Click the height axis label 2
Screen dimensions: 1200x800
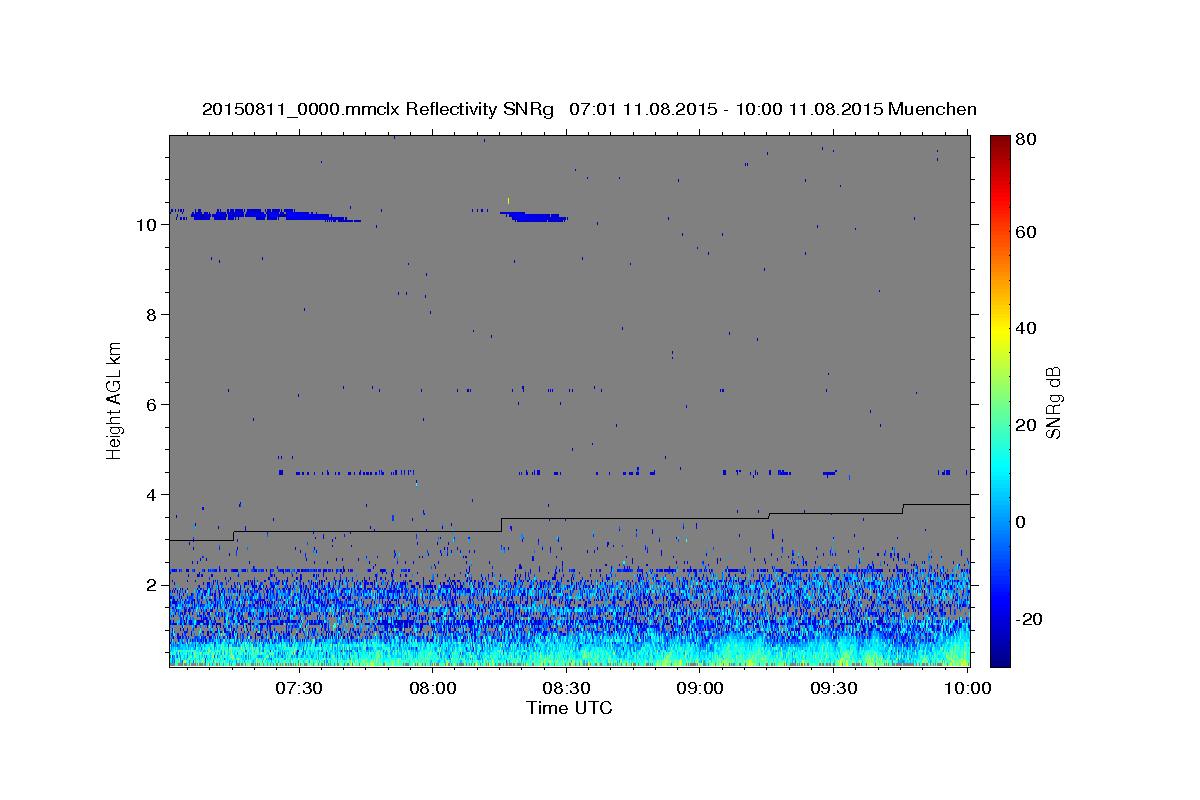152,585
